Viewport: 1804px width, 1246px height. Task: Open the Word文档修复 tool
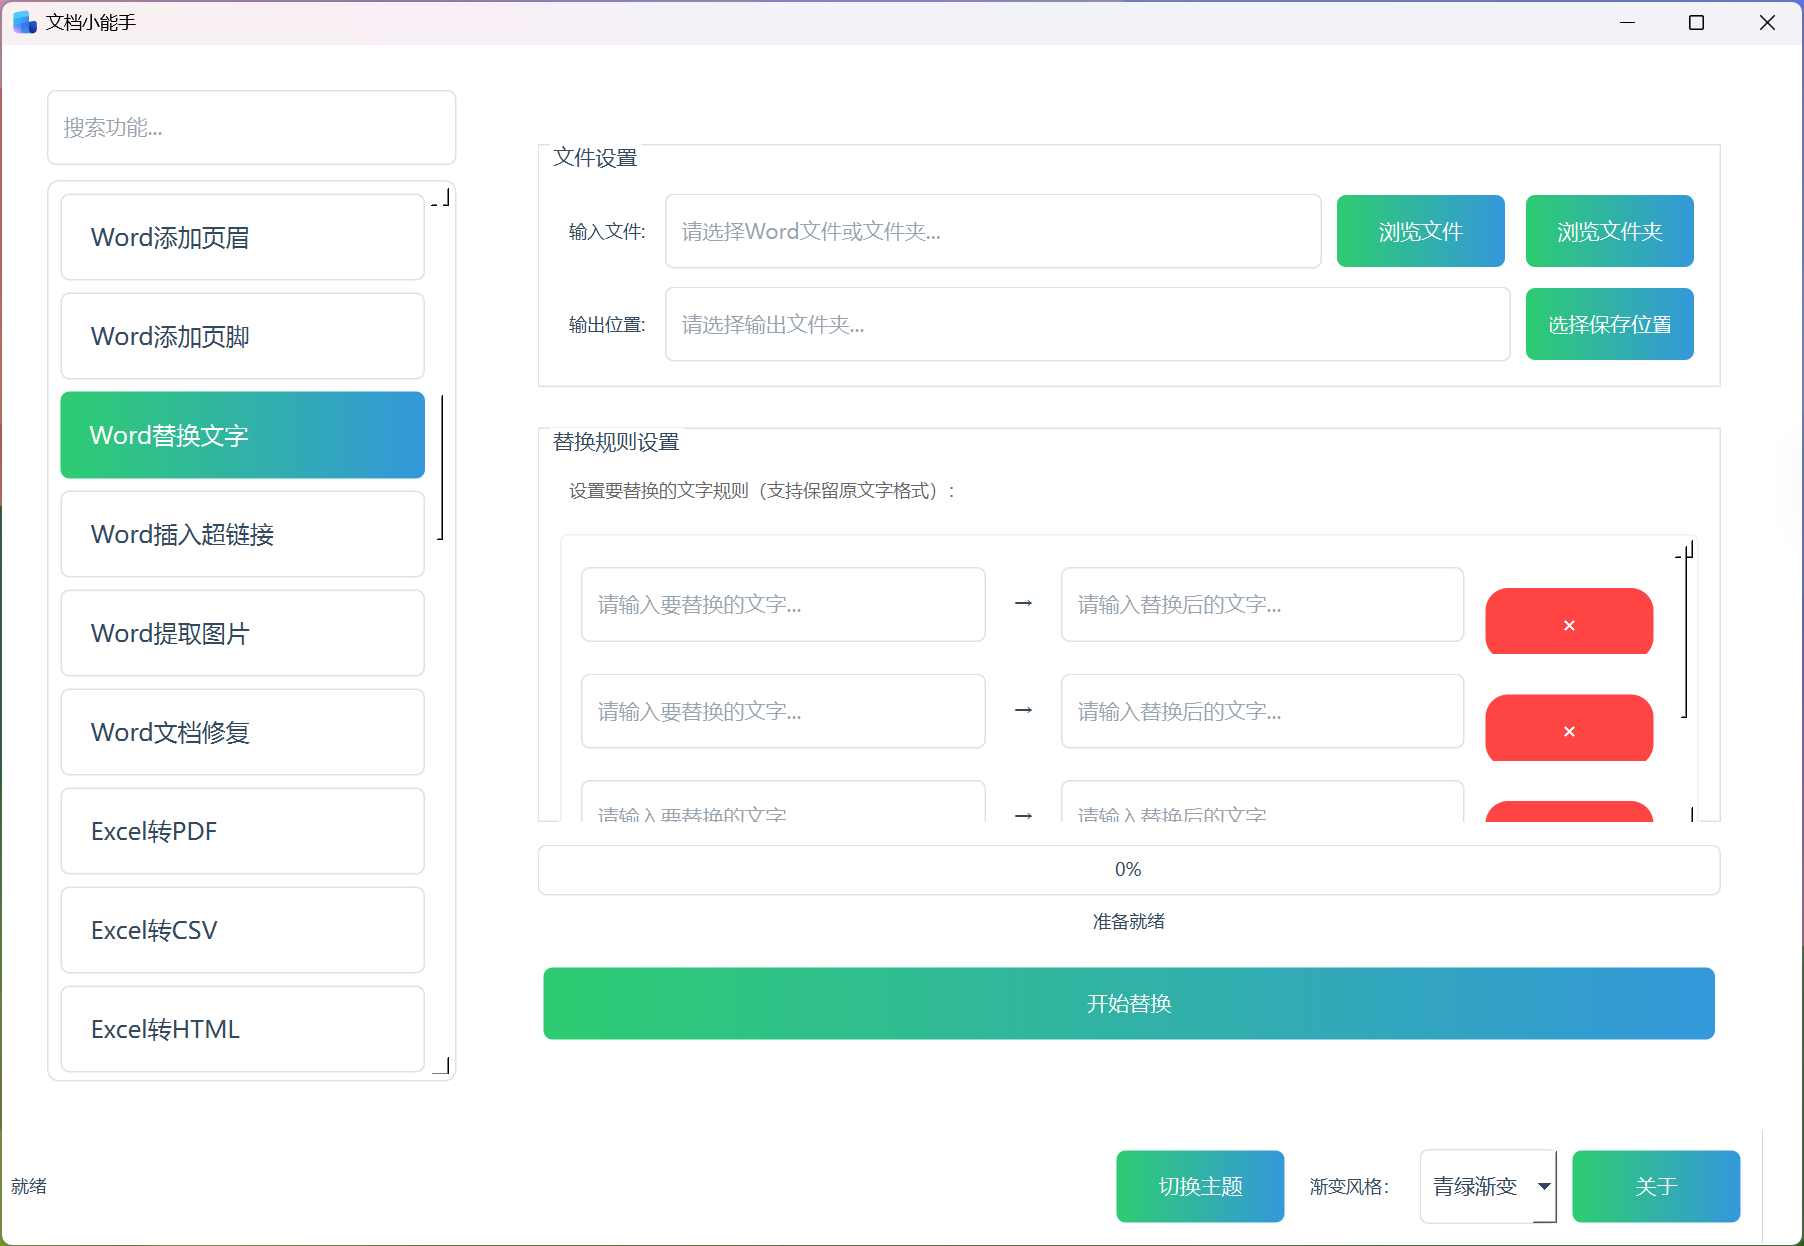coord(242,732)
